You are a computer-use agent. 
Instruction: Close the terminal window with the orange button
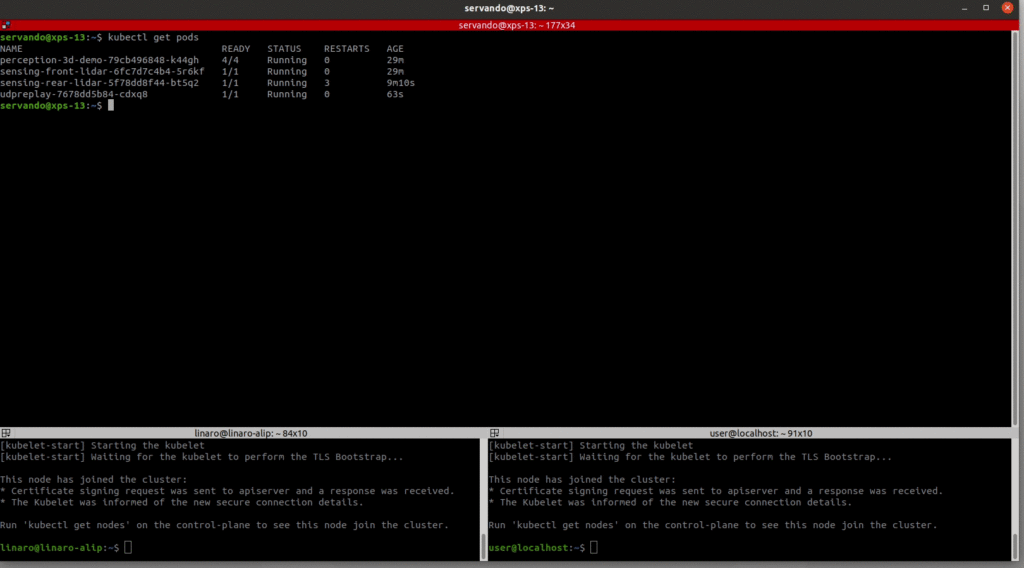pyautogui.click(x=1006, y=9)
